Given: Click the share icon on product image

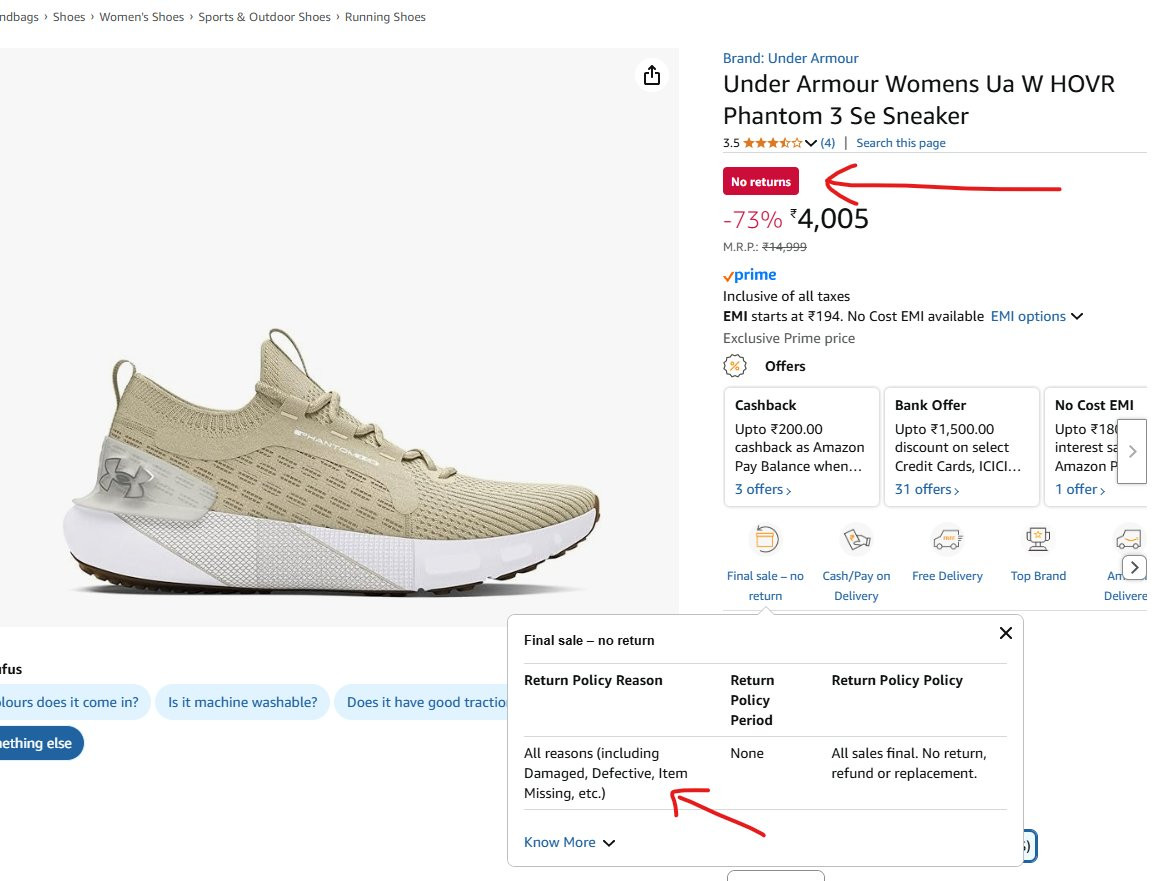Looking at the screenshot, I should click(x=652, y=75).
